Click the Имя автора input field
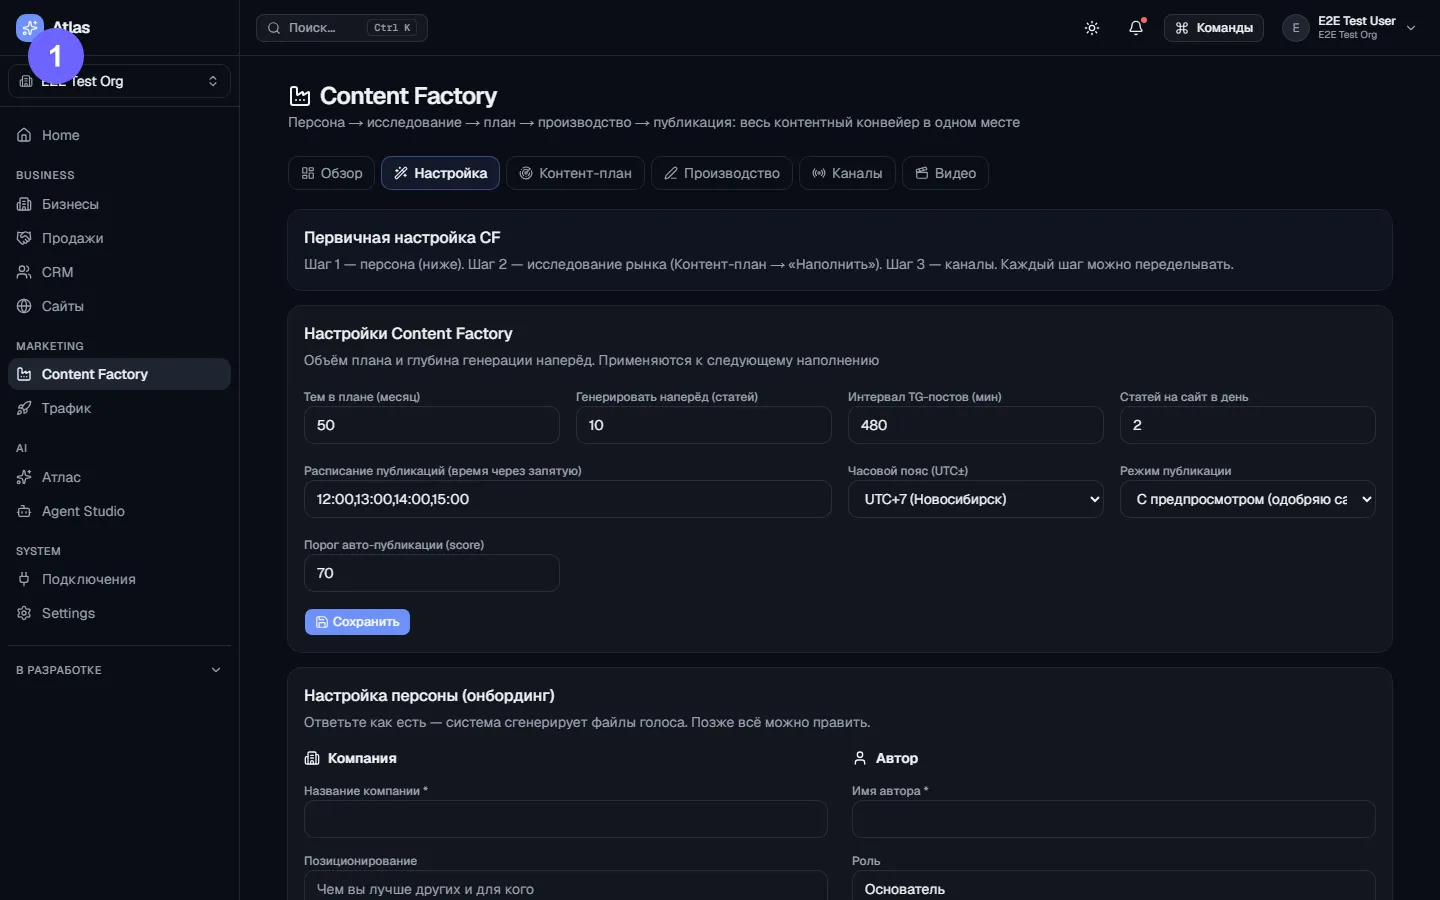The image size is (1440, 900). click(x=1114, y=819)
